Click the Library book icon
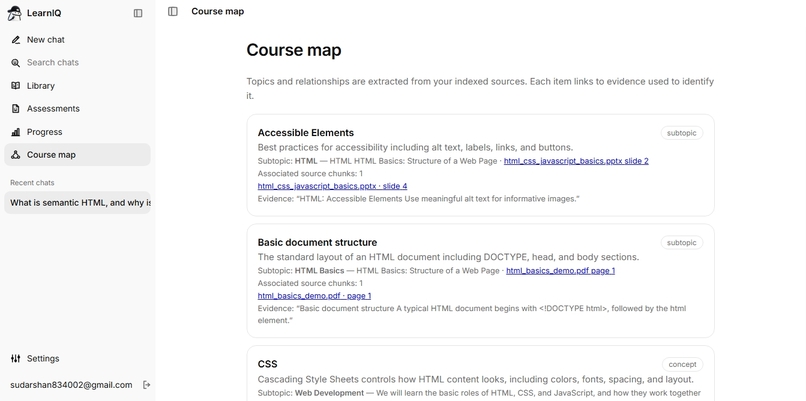The width and height of the screenshot is (806, 401). [x=16, y=86]
